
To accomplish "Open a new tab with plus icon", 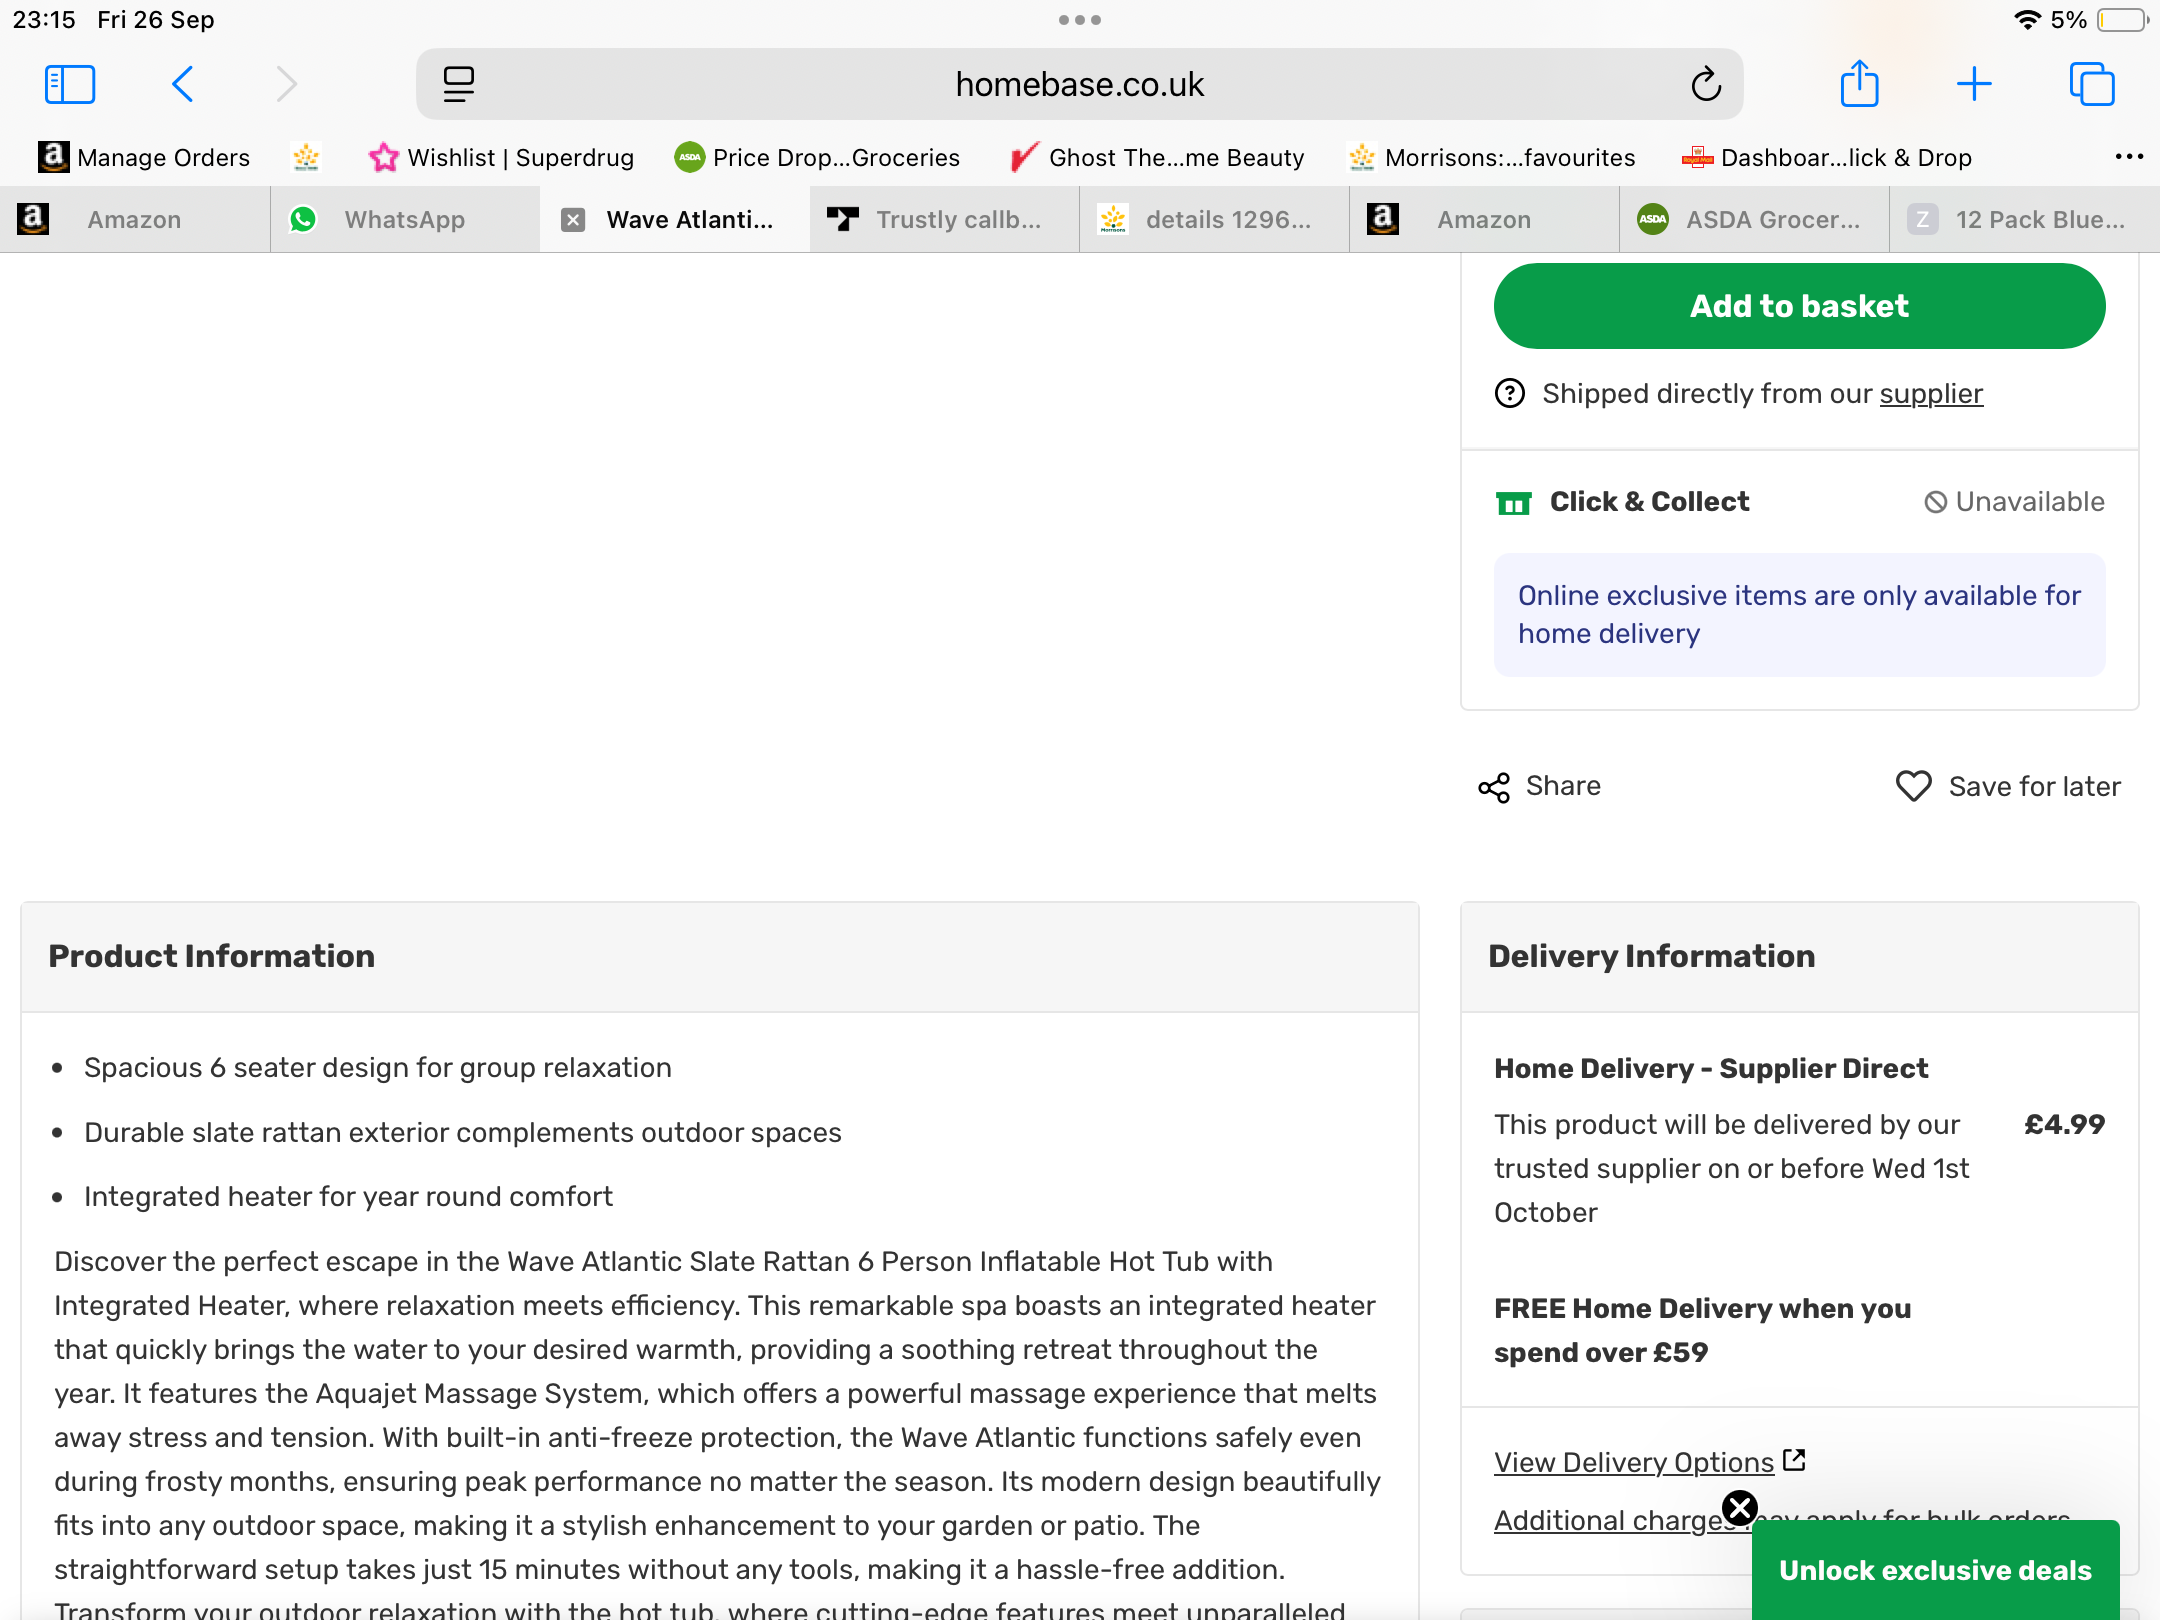I will click(1974, 84).
